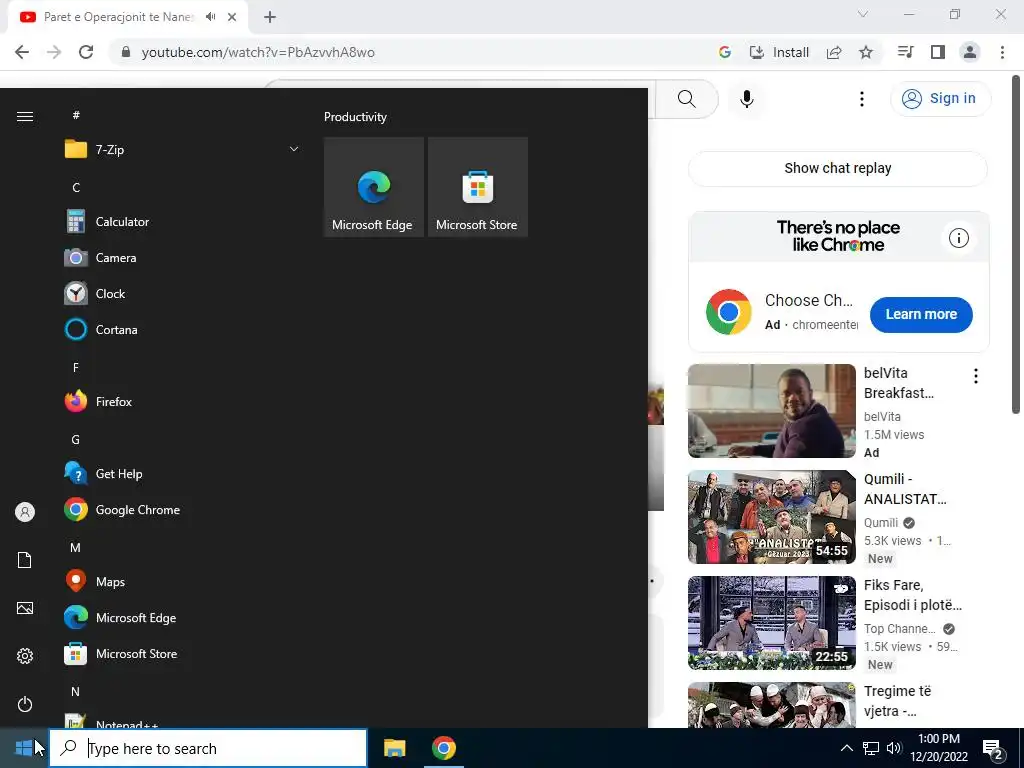Open the user account icon in Start
This screenshot has height=768, width=1024.
pos(25,512)
